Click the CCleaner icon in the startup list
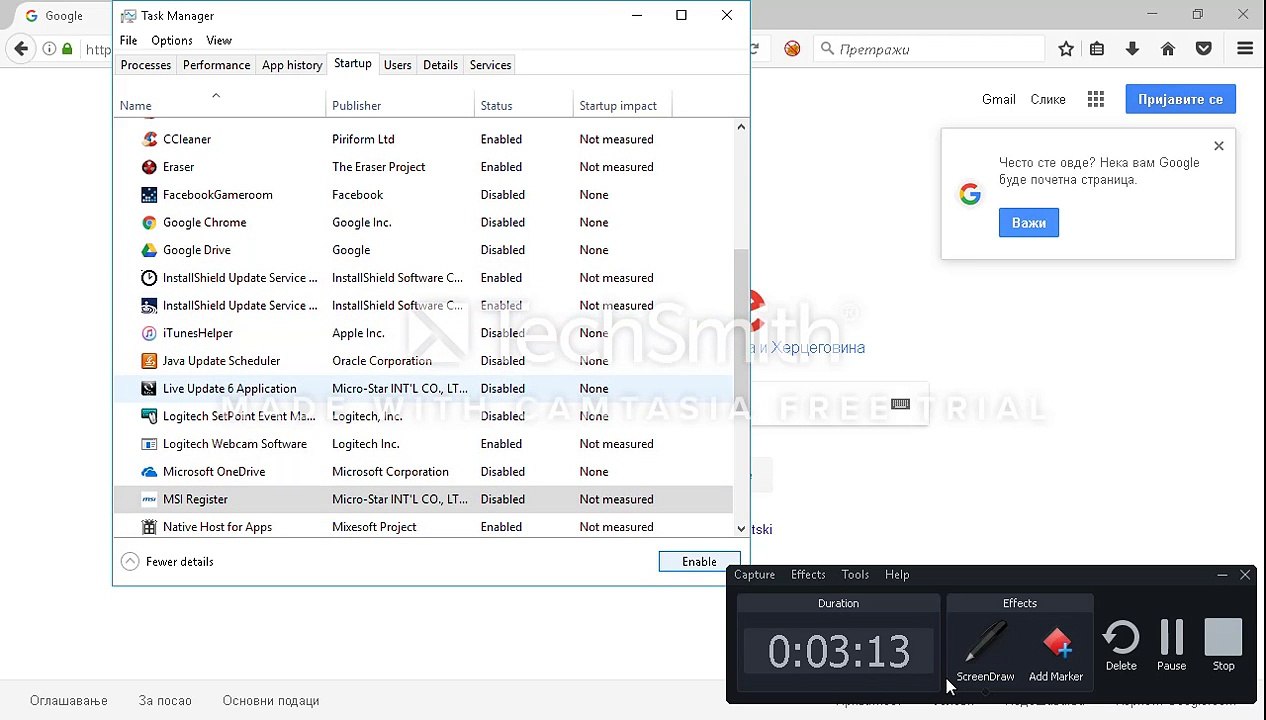 (149, 139)
